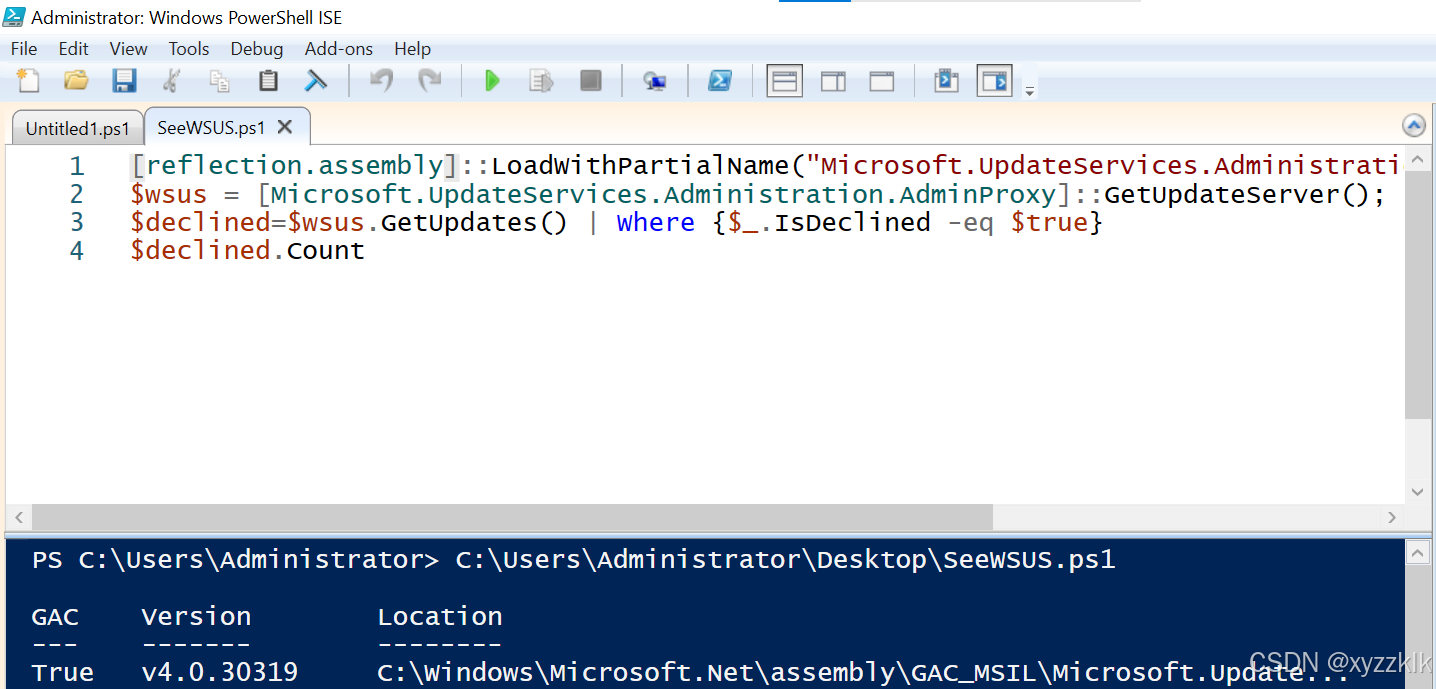The image size is (1436, 689).
Task: Toggle command add-on pane icon
Action: coord(995,81)
